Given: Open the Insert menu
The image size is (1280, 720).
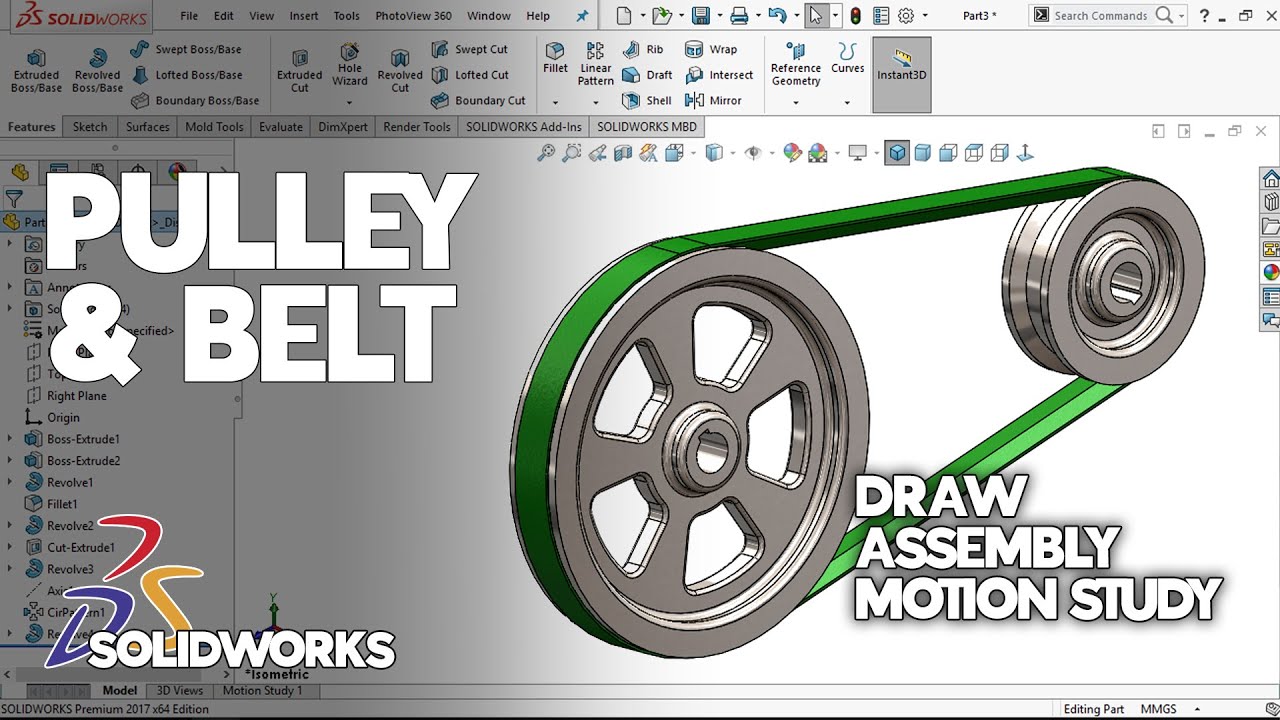Looking at the screenshot, I should coord(304,16).
